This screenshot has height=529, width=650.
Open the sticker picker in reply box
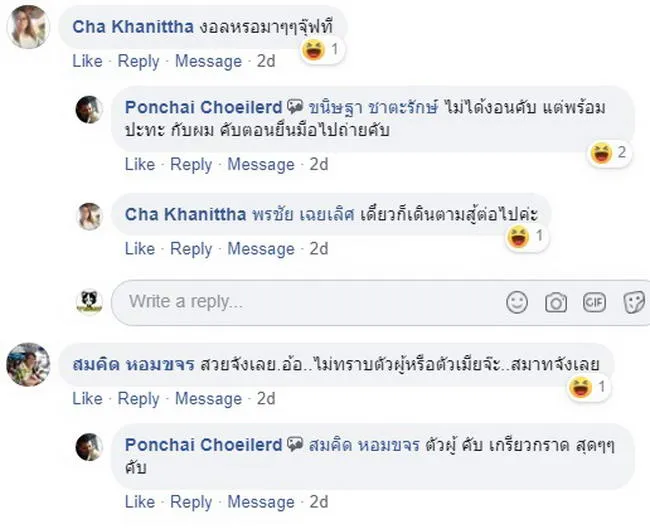point(633,302)
